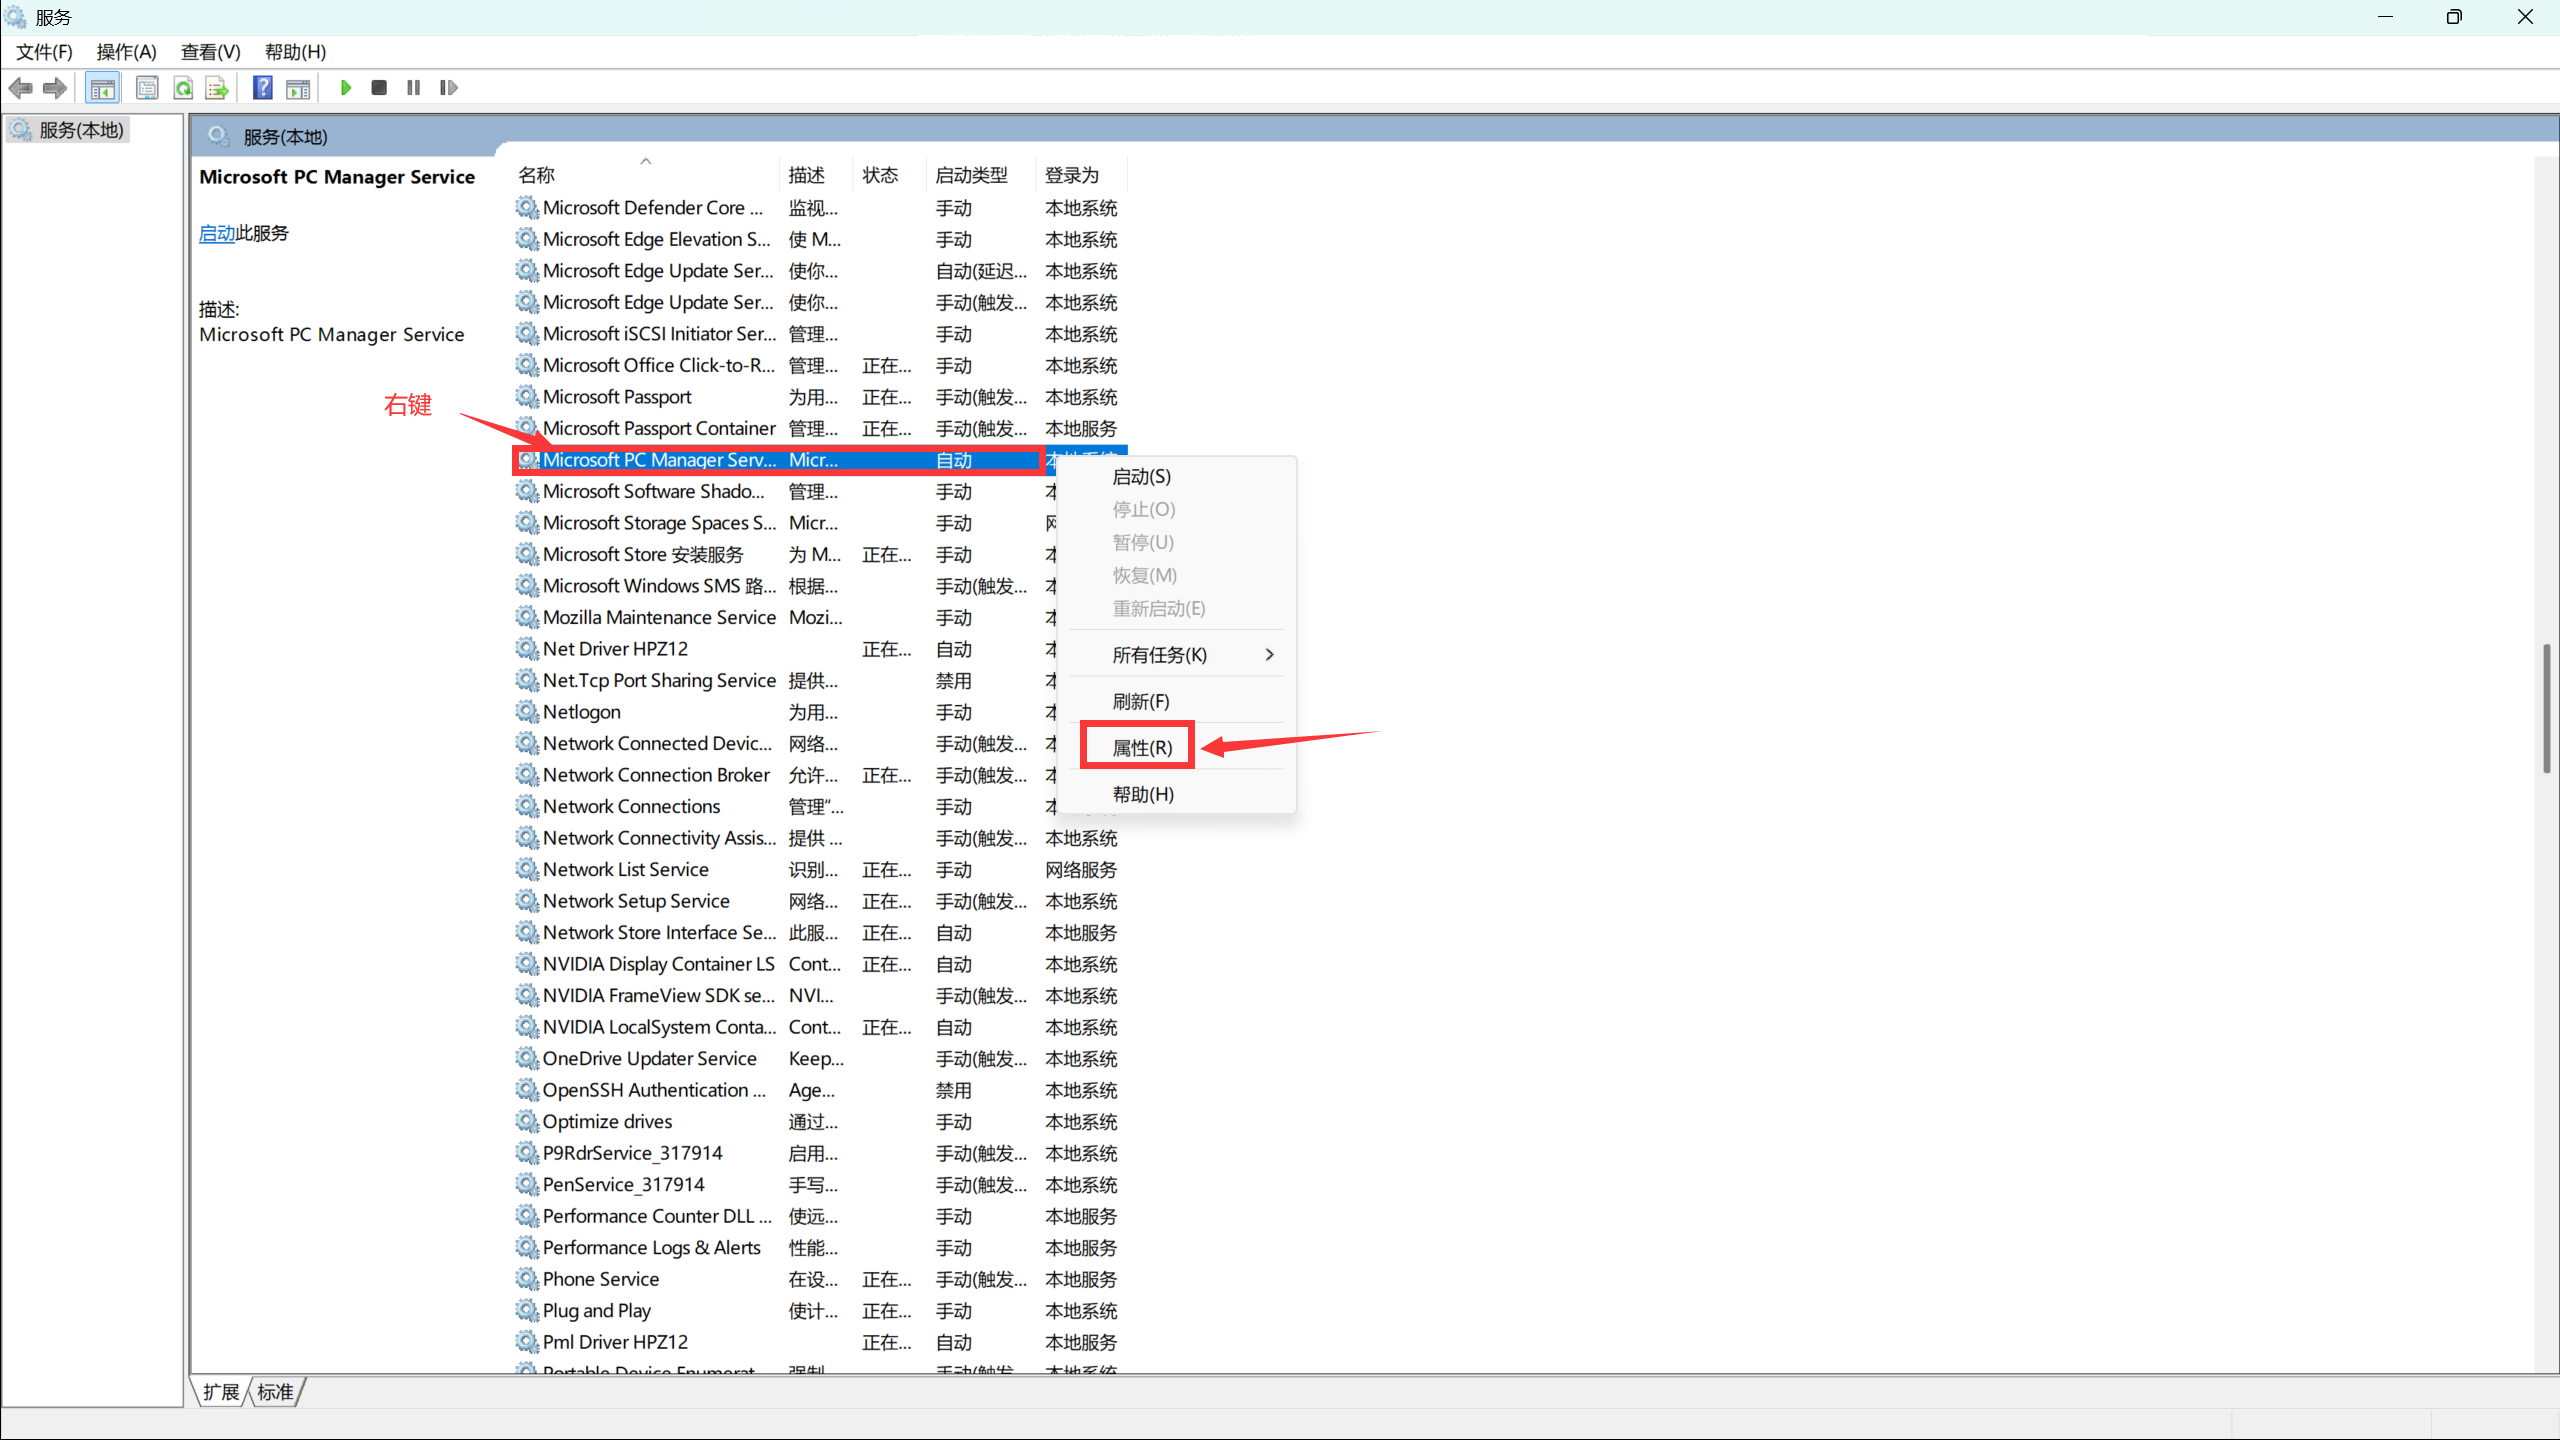Expand the 所有任务(K) submenu arrow

[1269, 655]
